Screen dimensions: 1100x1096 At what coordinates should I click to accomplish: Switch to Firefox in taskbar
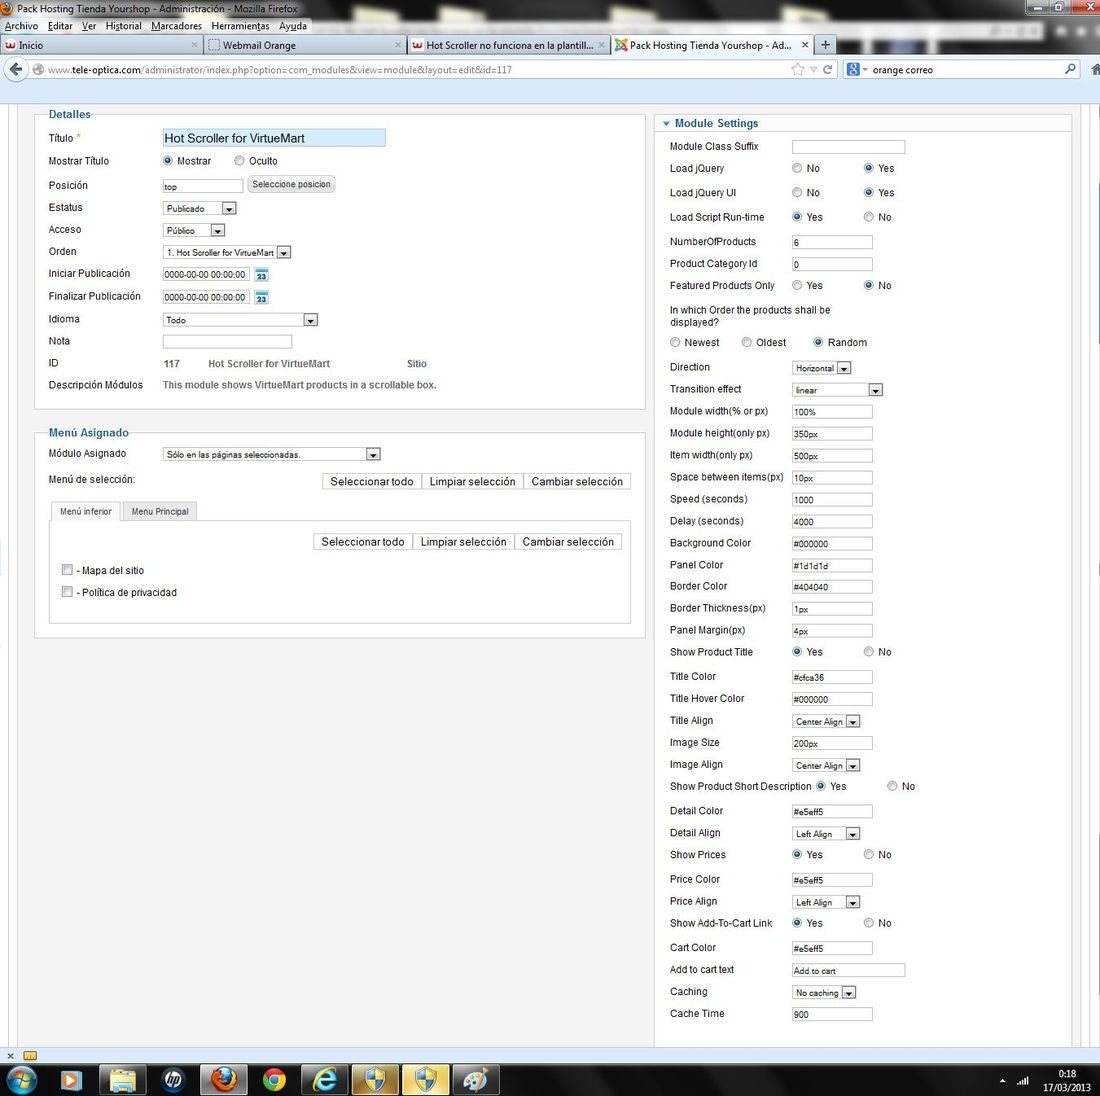coord(224,1080)
